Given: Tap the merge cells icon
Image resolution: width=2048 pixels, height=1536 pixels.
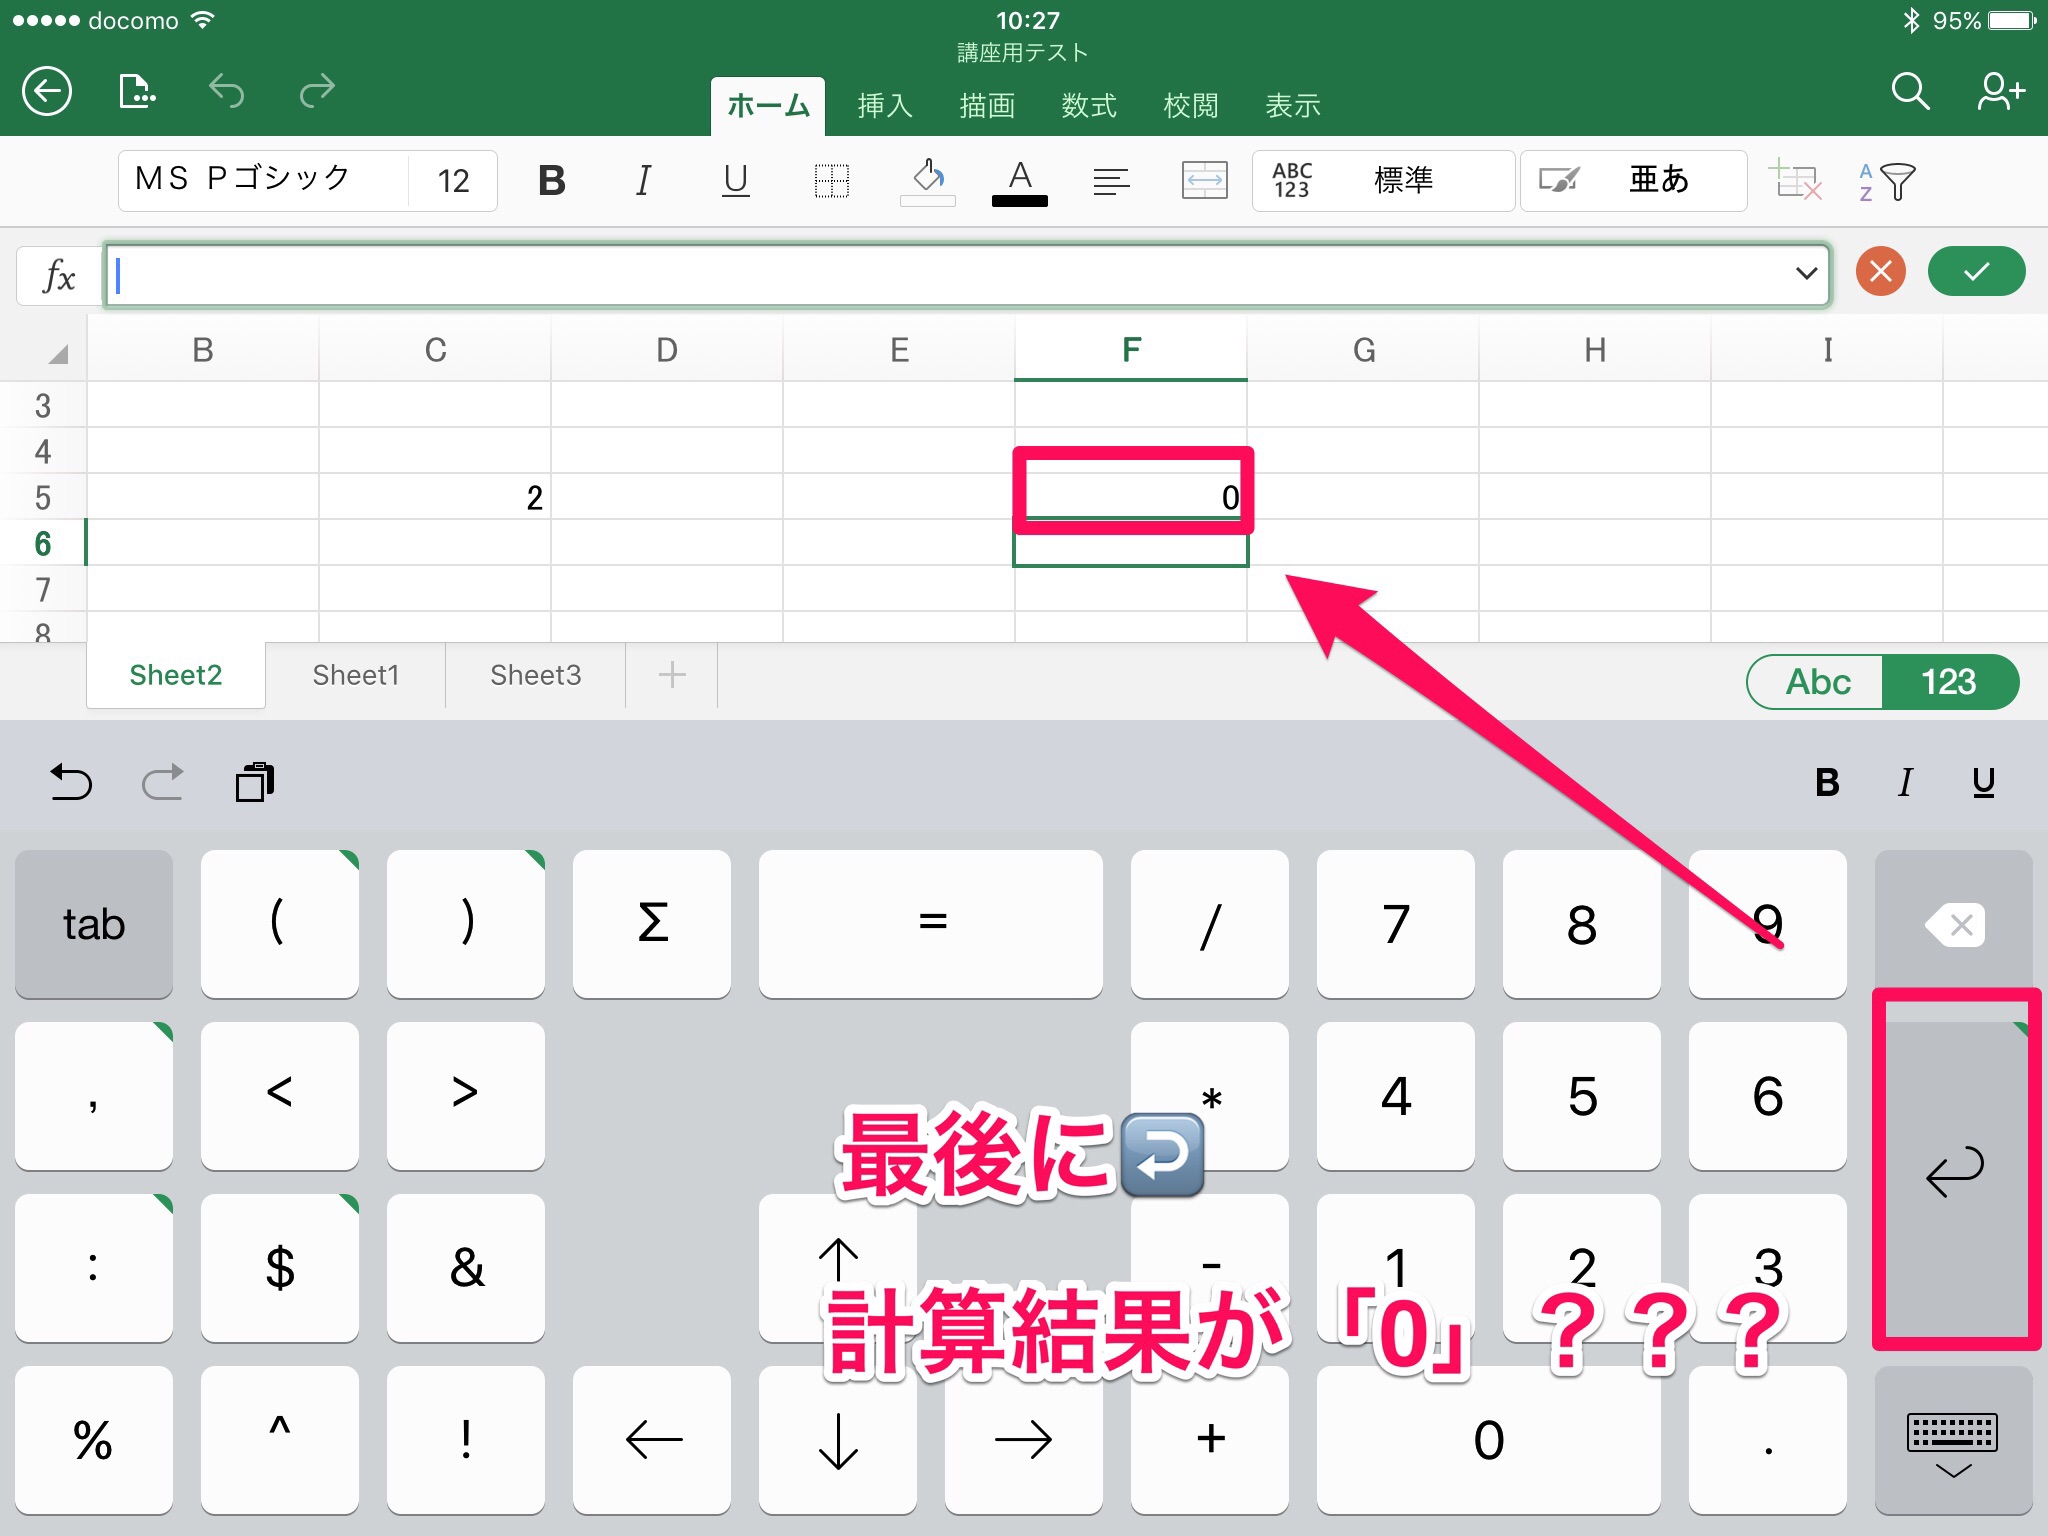Looking at the screenshot, I should (1204, 181).
